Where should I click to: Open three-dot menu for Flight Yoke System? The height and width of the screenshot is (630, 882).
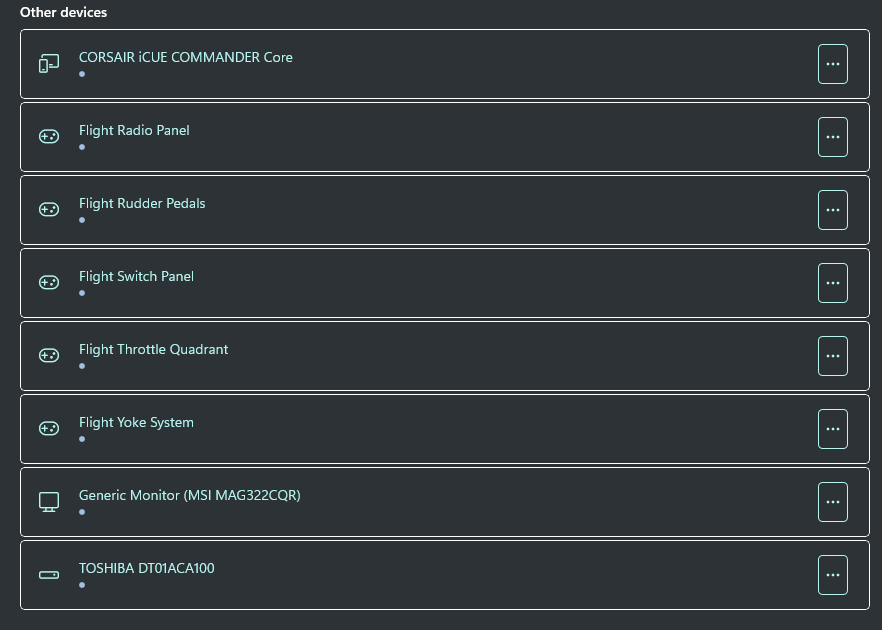coord(832,429)
